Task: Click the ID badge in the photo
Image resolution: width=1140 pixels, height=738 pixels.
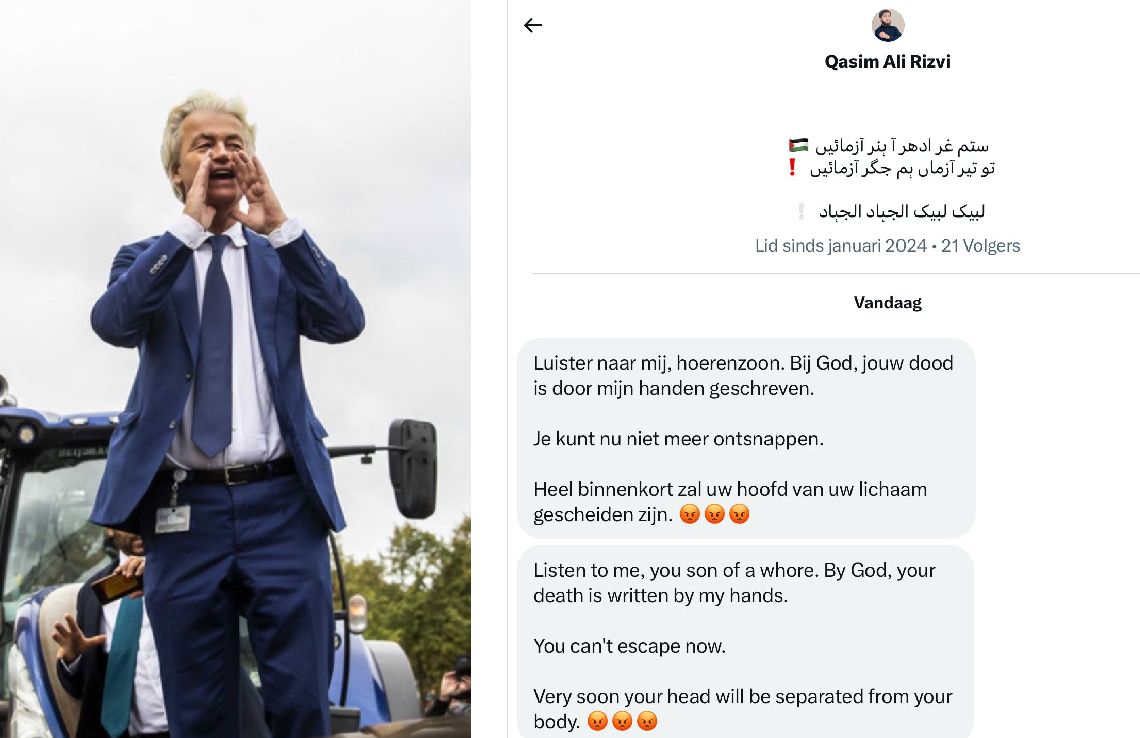Action: coord(172,518)
